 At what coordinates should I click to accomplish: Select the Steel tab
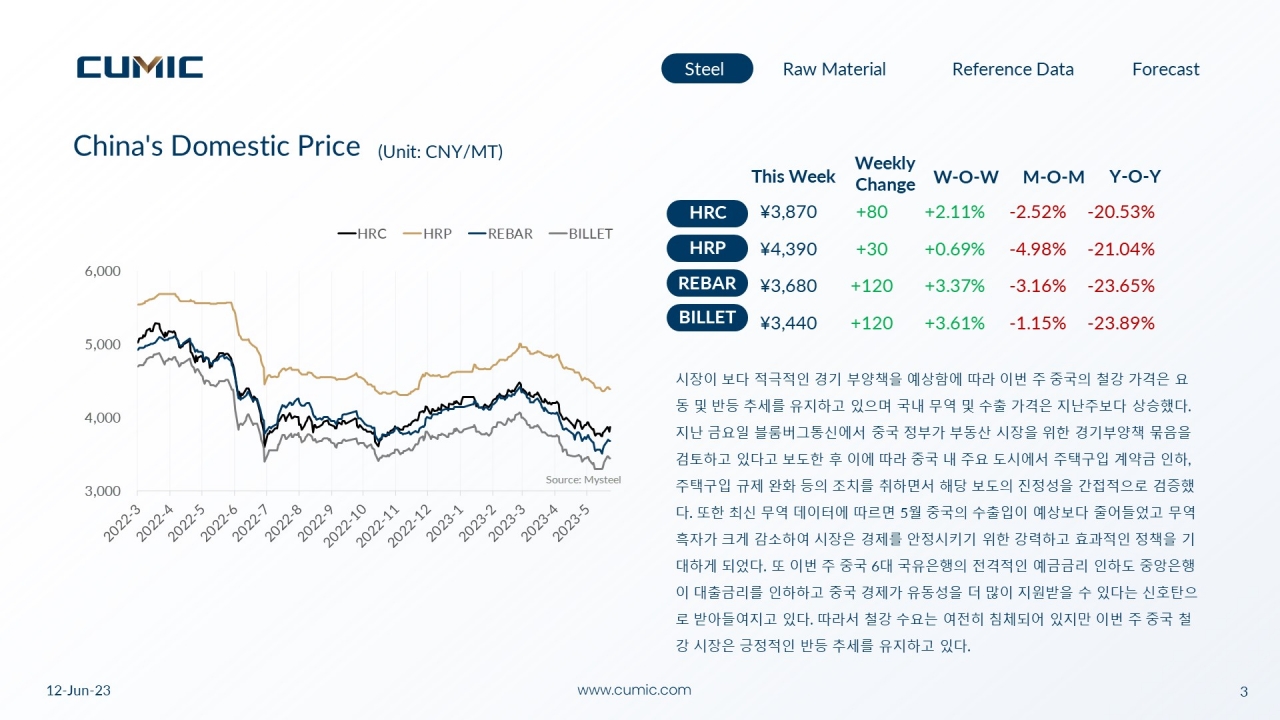(706, 69)
